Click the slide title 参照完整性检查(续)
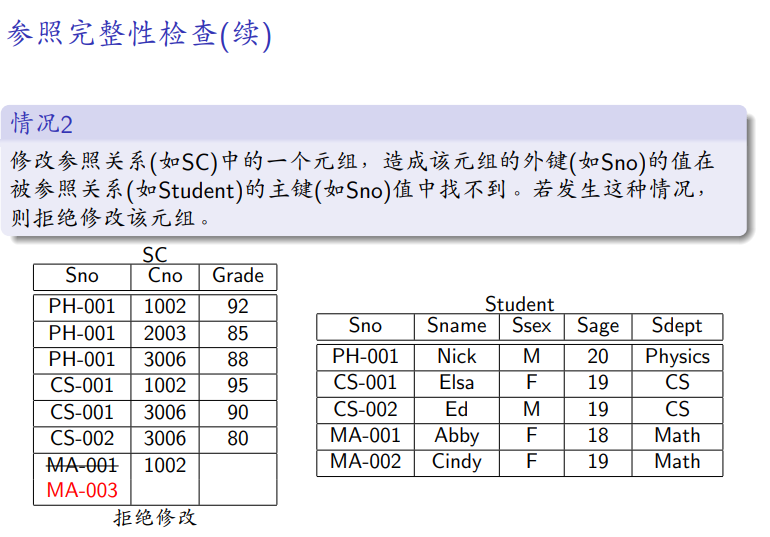The width and height of the screenshot is (770, 537). click(x=139, y=35)
